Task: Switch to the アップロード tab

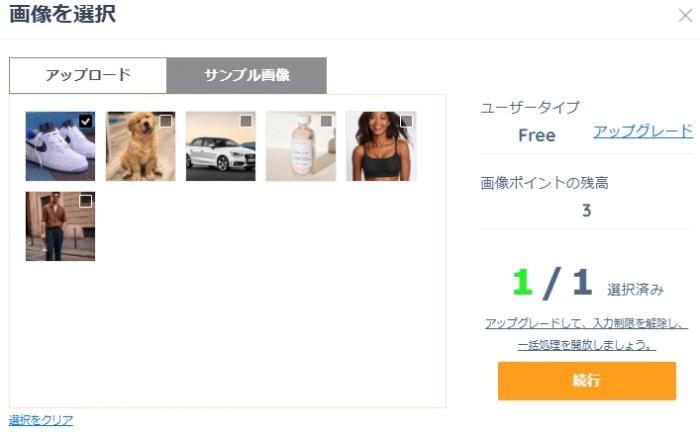Action: tap(88, 75)
